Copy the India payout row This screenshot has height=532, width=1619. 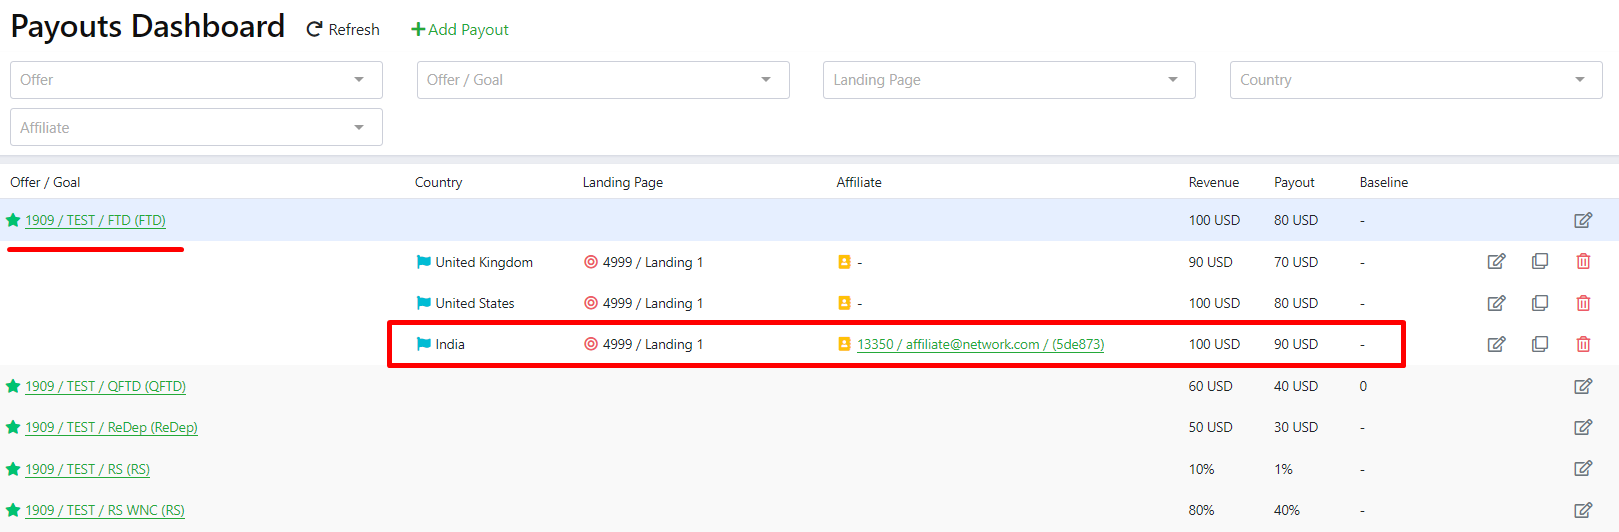1540,344
